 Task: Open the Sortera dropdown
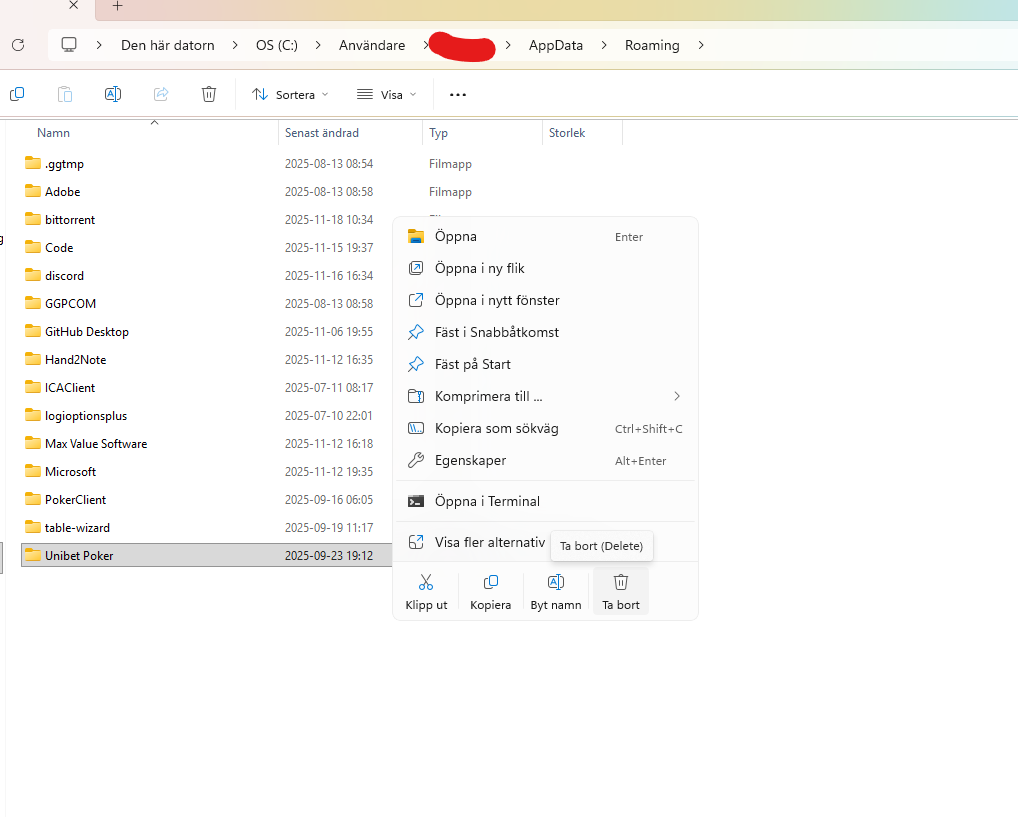289,94
